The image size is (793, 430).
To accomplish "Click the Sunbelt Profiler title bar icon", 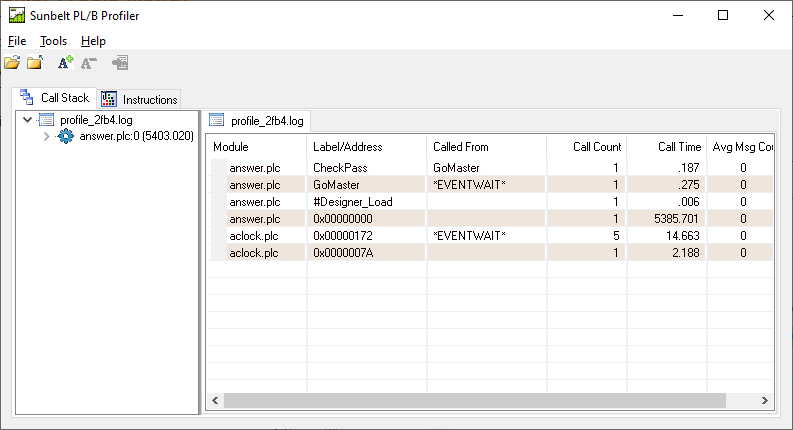I will pos(15,15).
